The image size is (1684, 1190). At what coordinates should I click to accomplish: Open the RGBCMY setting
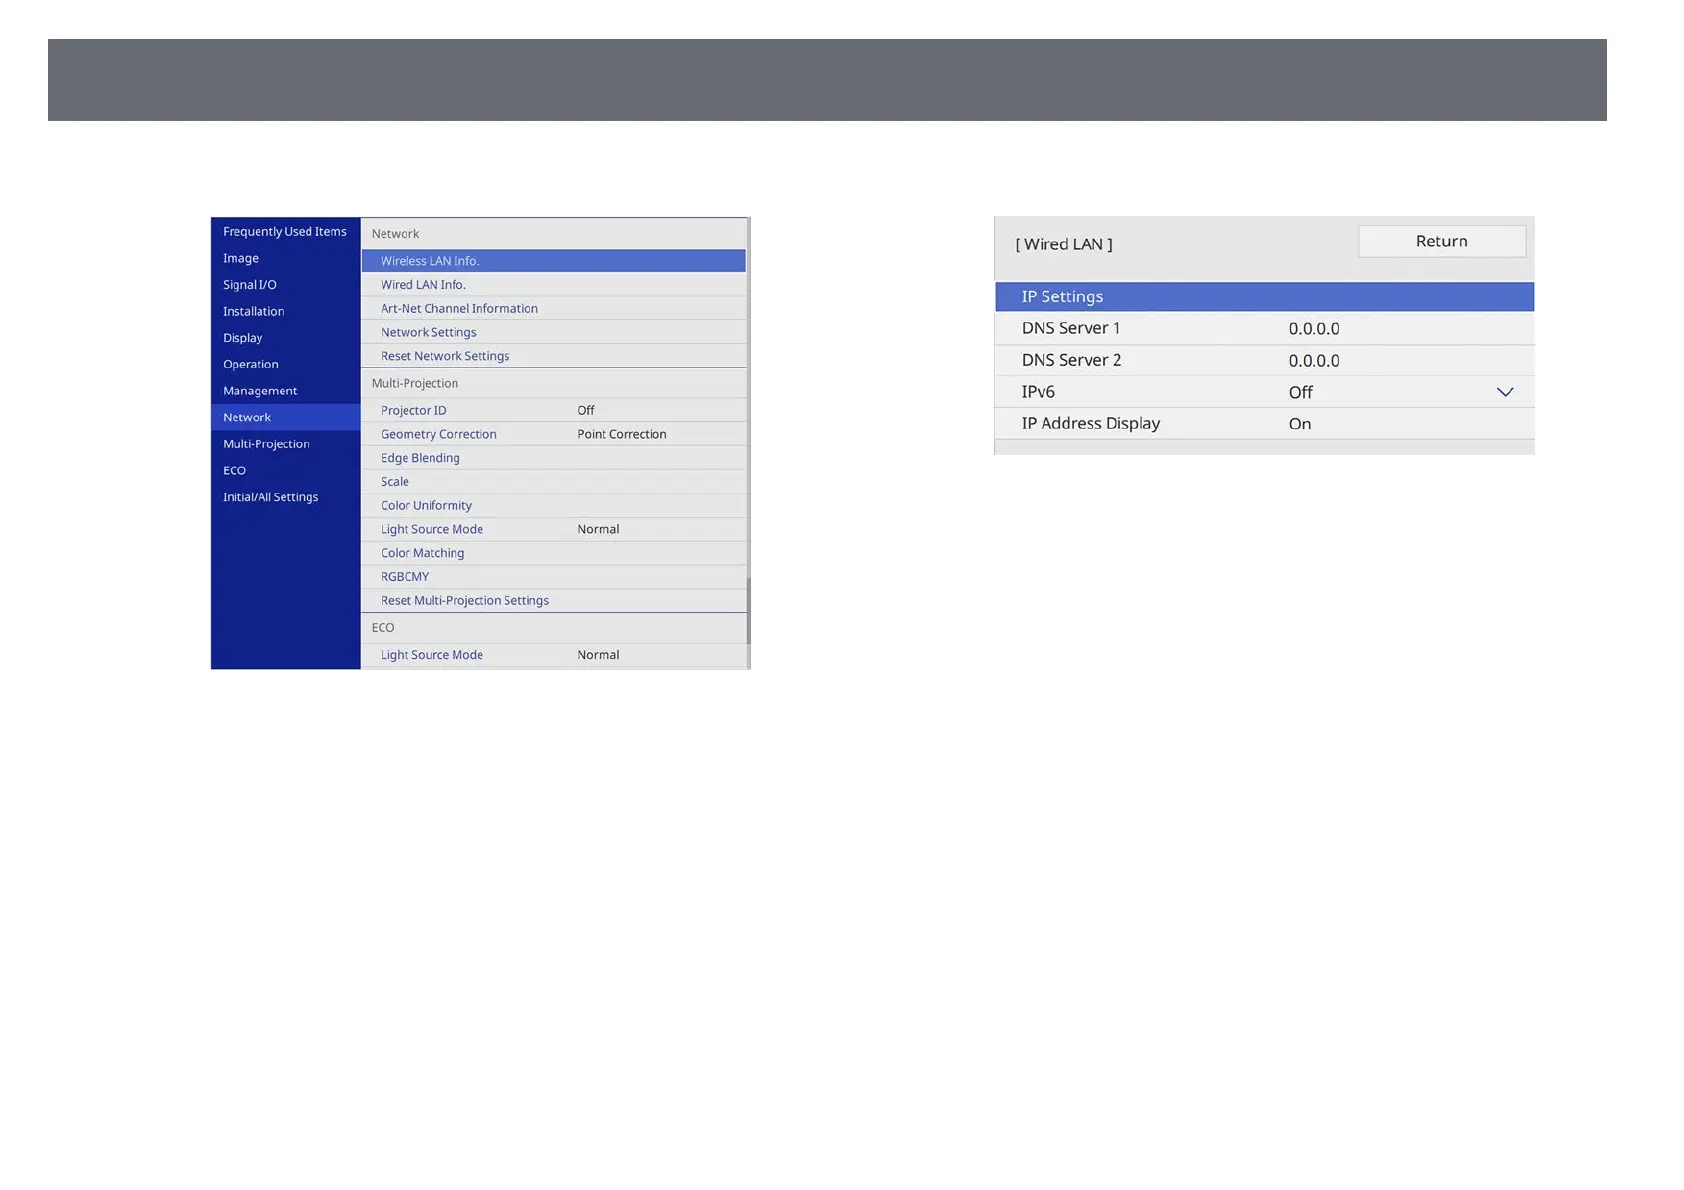[553, 576]
